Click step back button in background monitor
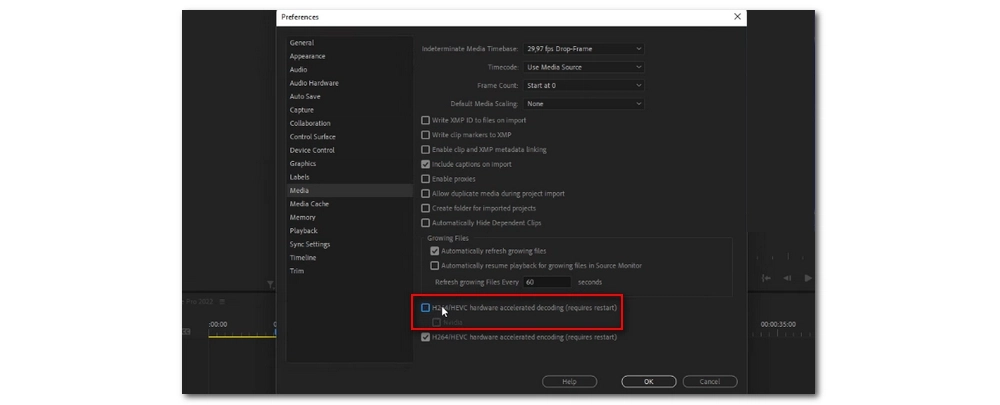The width and height of the screenshot is (1000, 405). pyautogui.click(x=787, y=278)
